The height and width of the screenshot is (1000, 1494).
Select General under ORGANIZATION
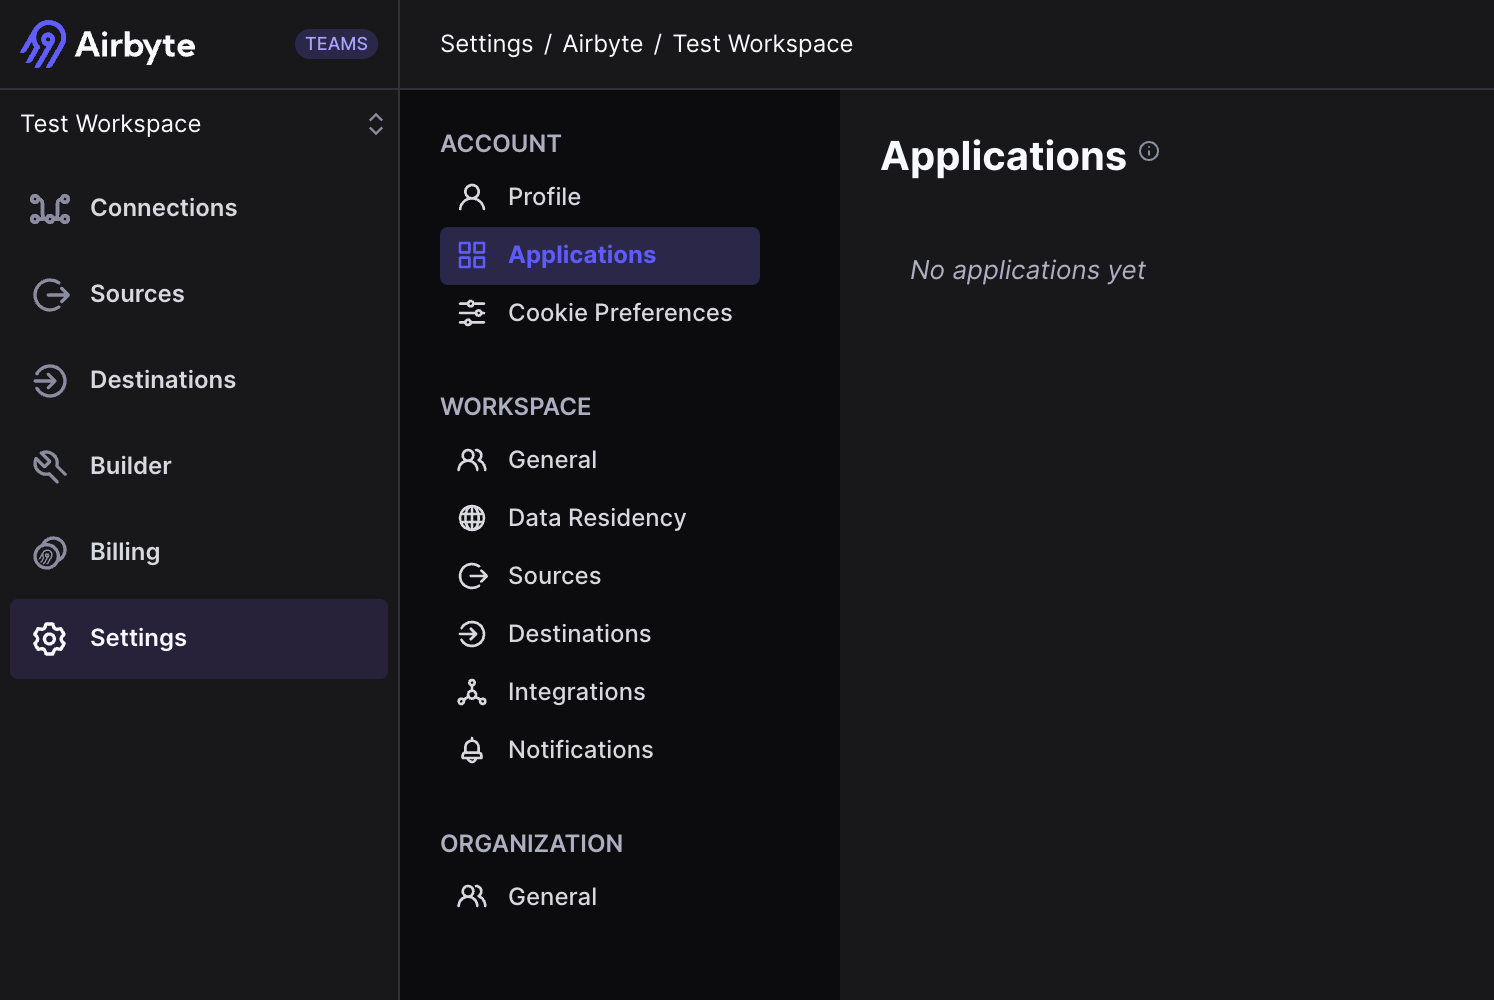click(x=552, y=896)
